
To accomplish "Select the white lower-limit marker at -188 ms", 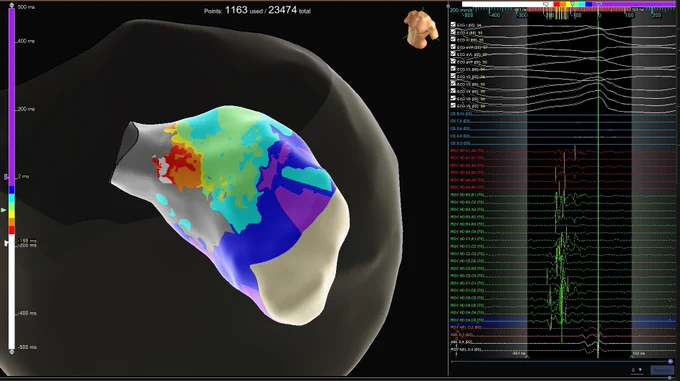I will [6, 243].
